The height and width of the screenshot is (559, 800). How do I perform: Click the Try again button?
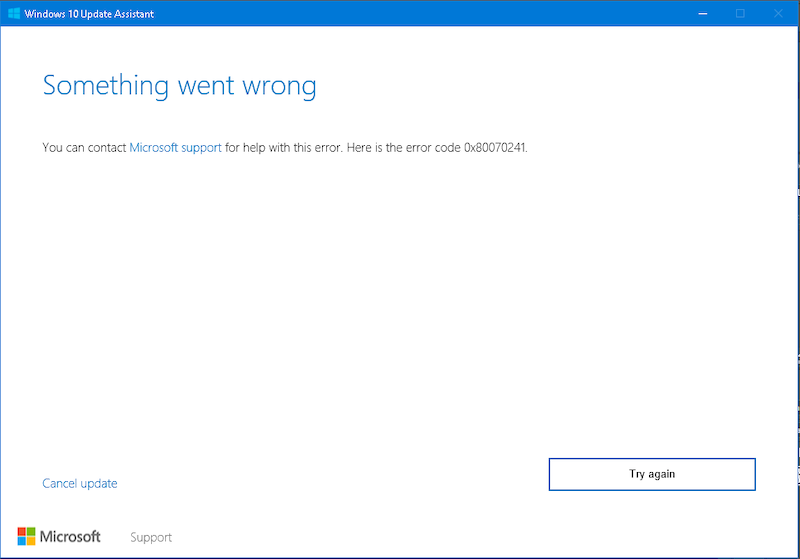pyautogui.click(x=652, y=474)
